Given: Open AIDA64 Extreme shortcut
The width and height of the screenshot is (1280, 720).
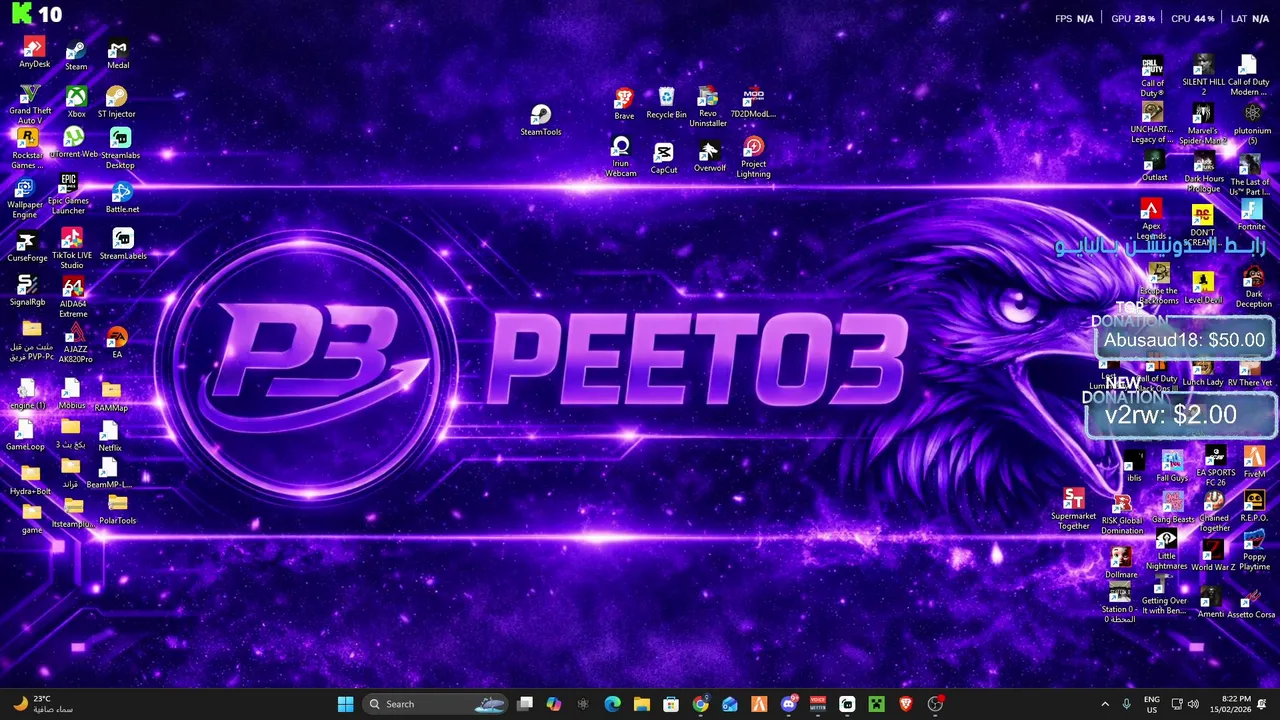Looking at the screenshot, I should (73, 298).
